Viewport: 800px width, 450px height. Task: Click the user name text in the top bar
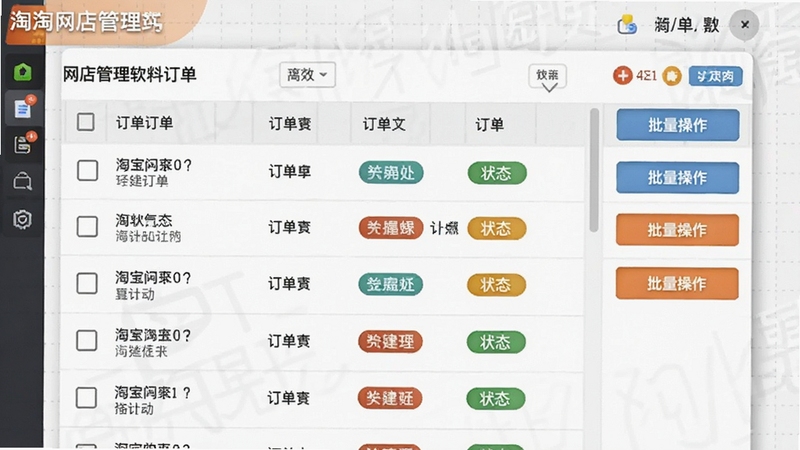click(x=687, y=24)
